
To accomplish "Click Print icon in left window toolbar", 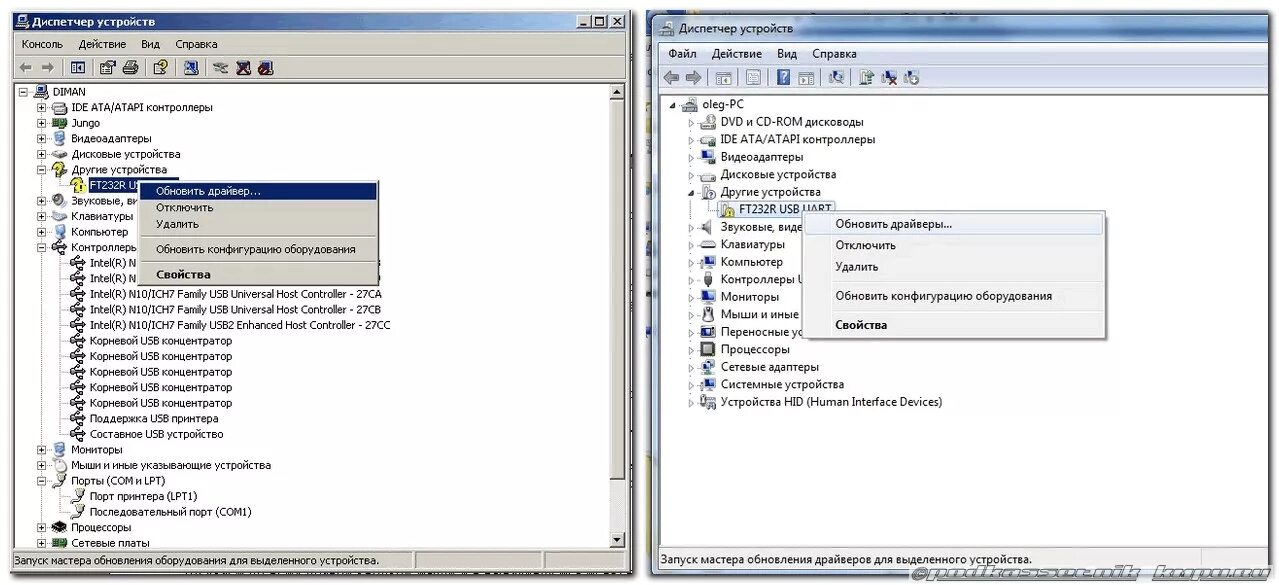I will [x=130, y=68].
